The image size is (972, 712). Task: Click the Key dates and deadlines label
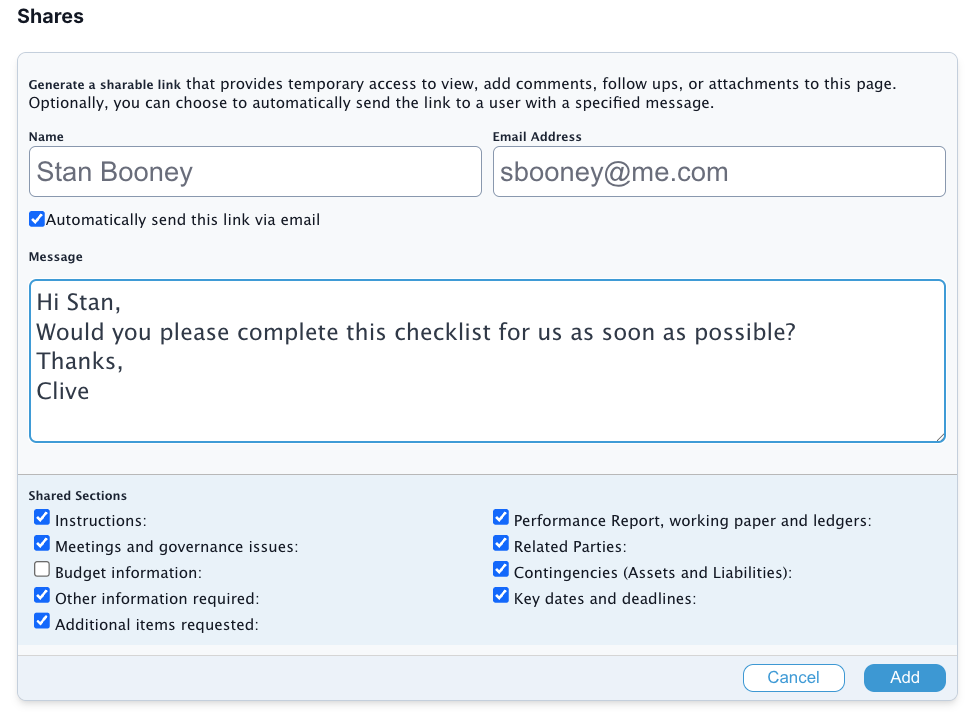click(x=605, y=599)
